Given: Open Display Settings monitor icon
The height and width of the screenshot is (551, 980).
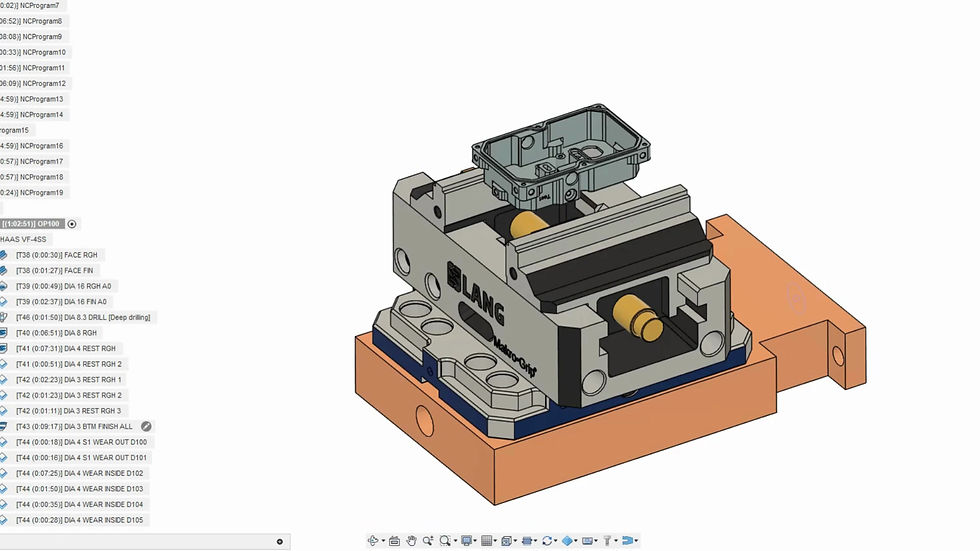Looking at the screenshot, I should pyautogui.click(x=466, y=540).
